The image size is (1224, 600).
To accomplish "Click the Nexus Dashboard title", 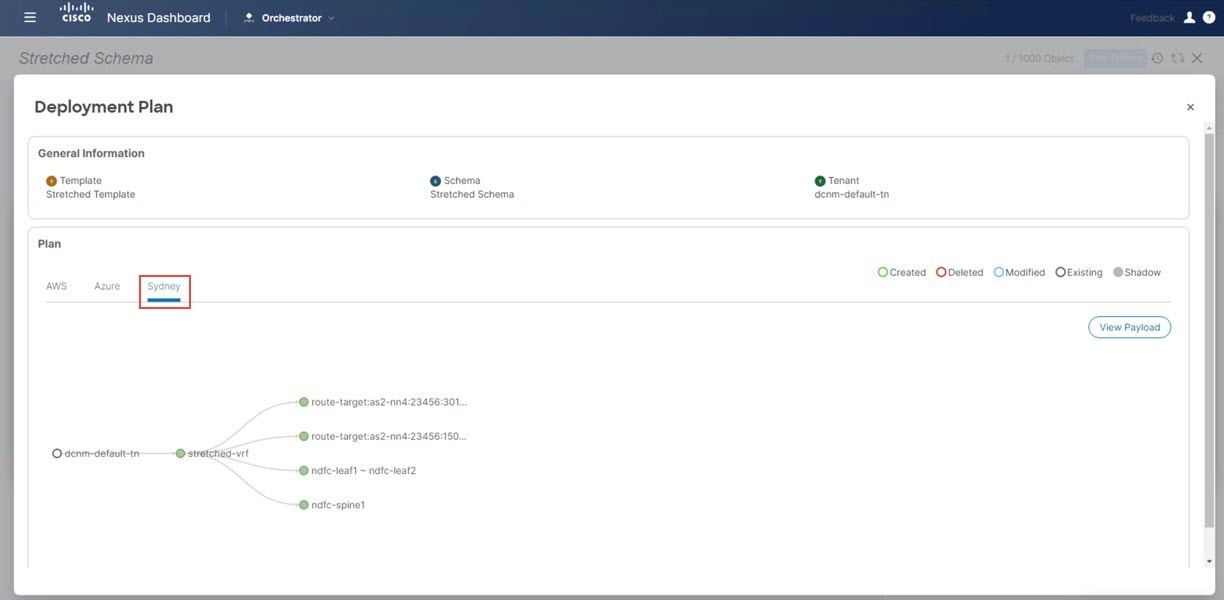I will (x=159, y=17).
